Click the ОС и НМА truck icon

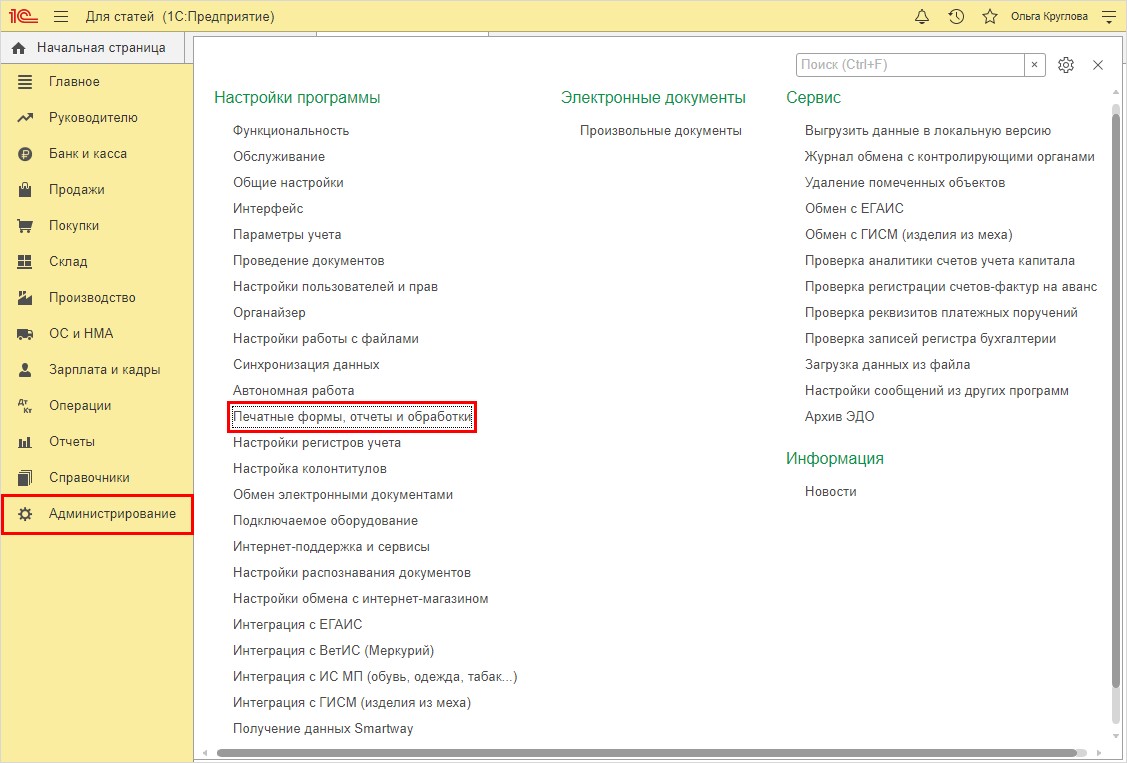point(24,333)
